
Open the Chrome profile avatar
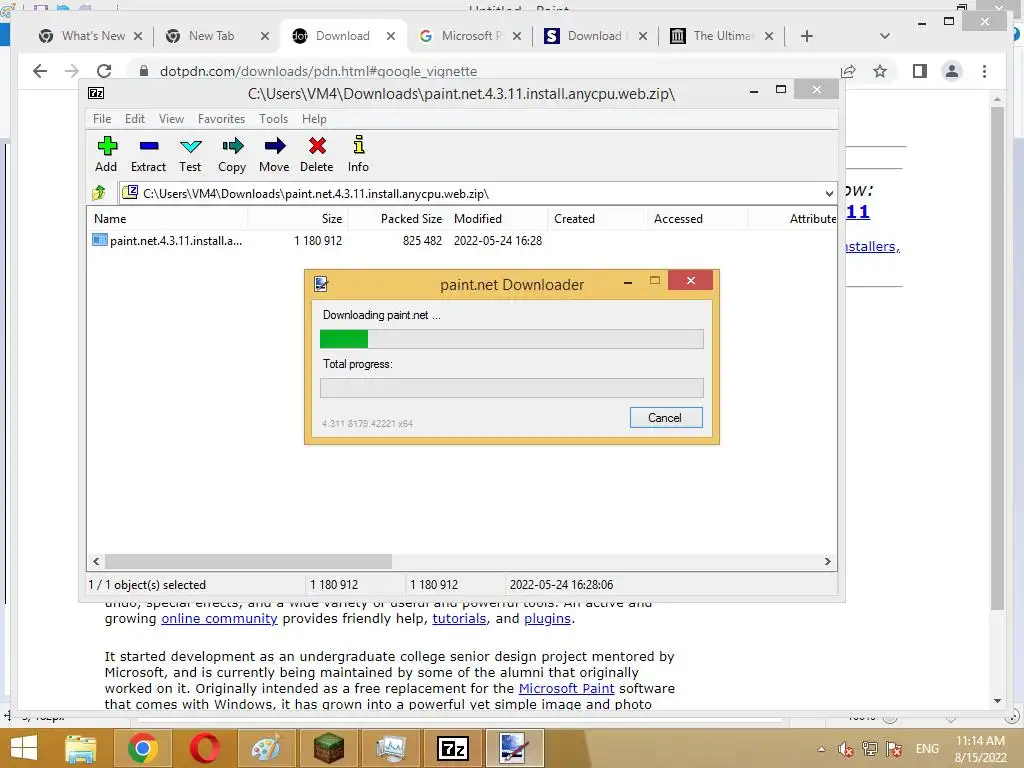pyautogui.click(x=952, y=71)
